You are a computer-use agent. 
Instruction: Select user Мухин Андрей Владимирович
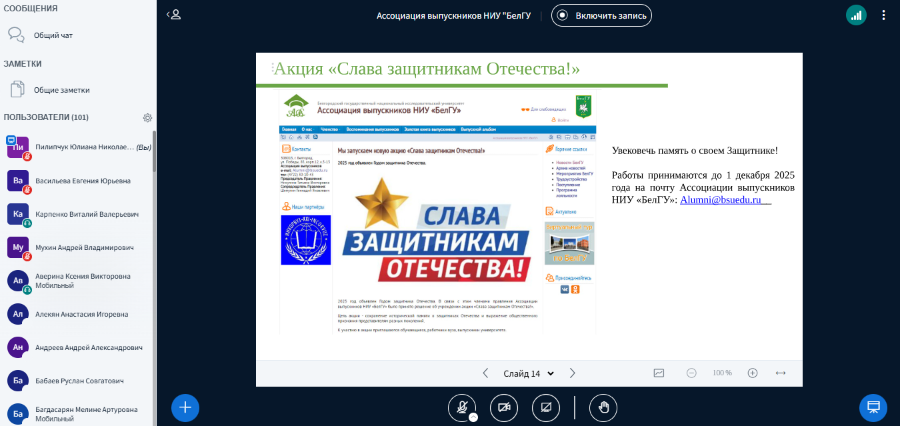(x=79, y=247)
